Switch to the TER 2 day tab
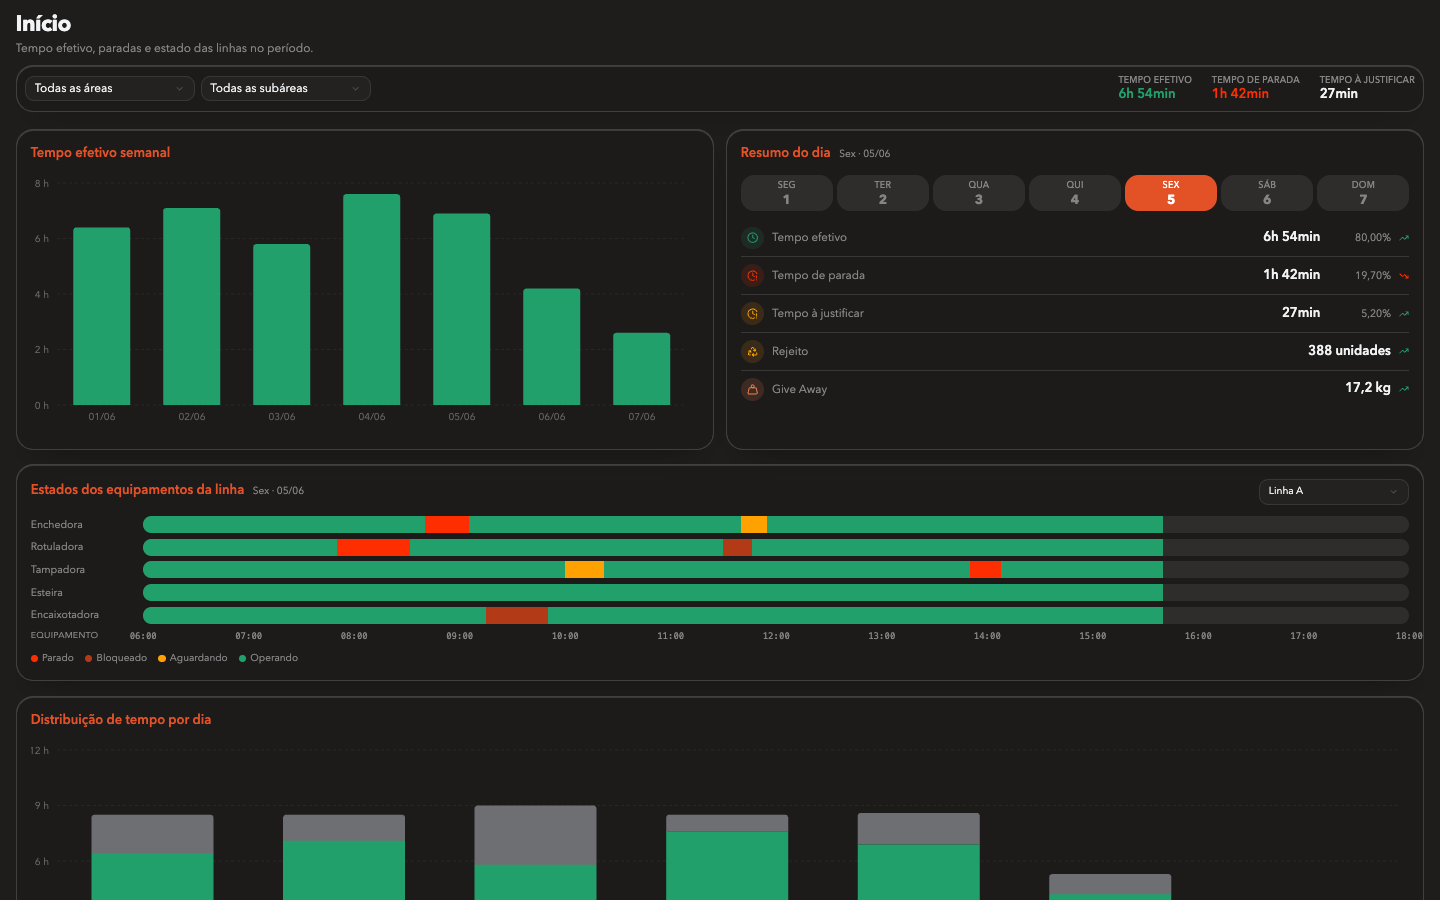 point(883,193)
